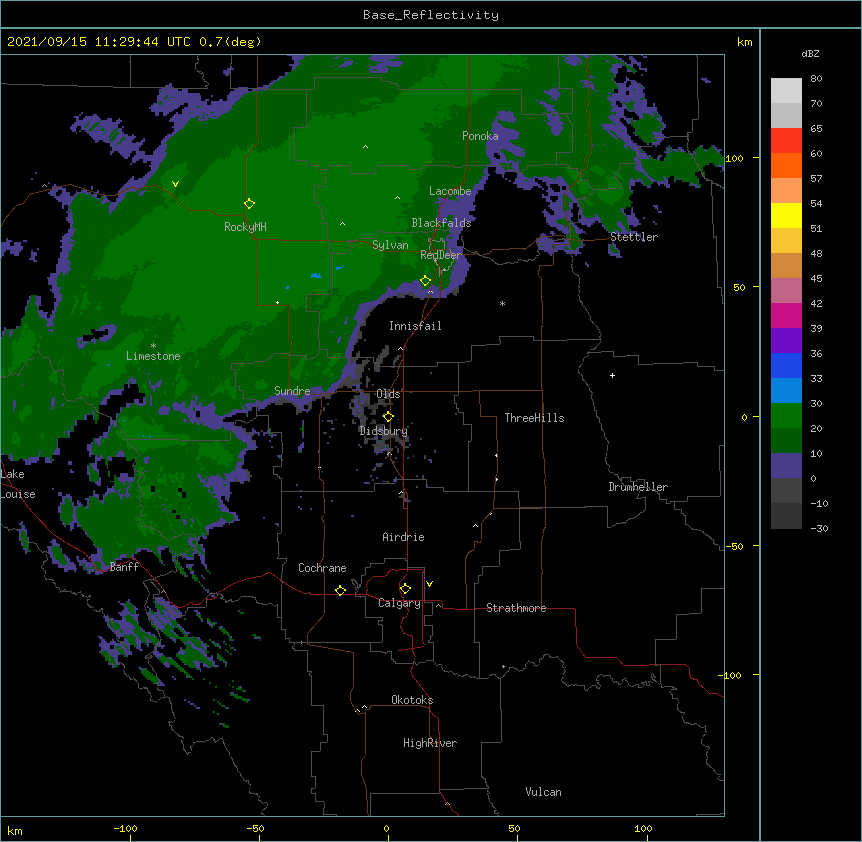Click the km unit label at top right
The width and height of the screenshot is (862, 842).
coord(744,42)
